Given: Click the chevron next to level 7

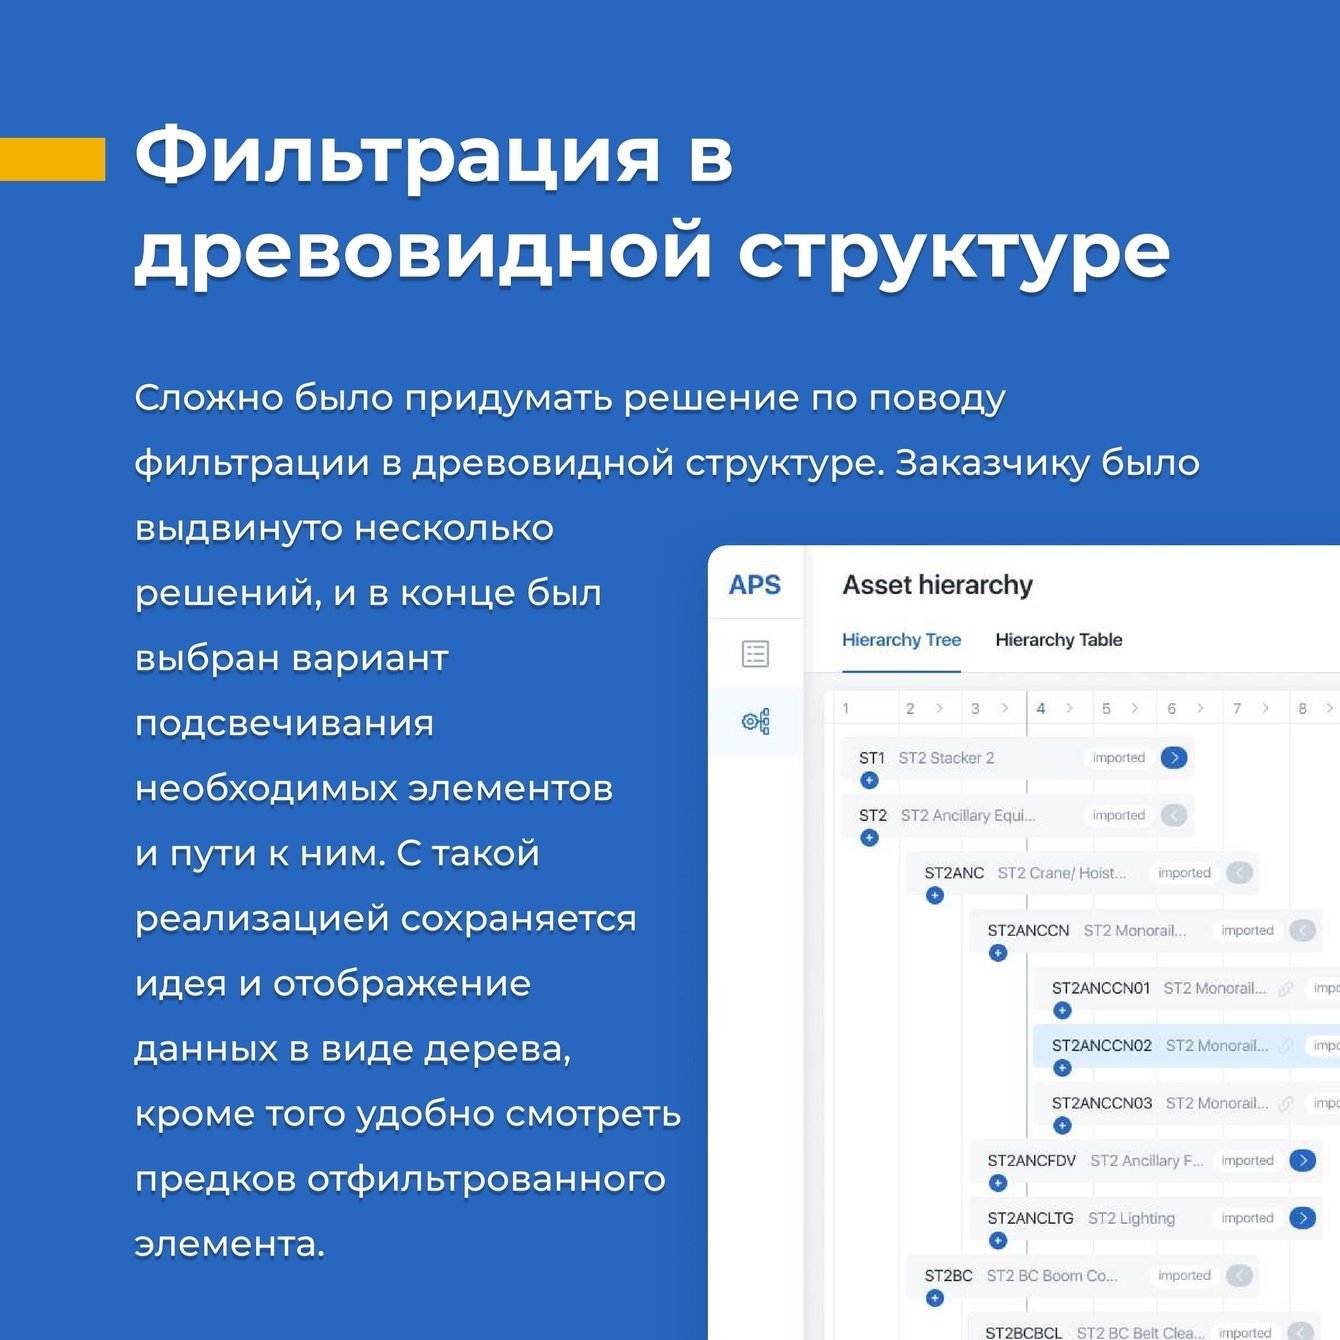Looking at the screenshot, I should pos(1266,708).
